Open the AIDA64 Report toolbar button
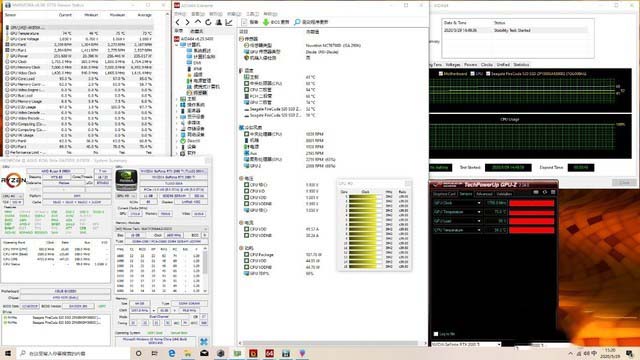This screenshot has height=360, width=640. 250,22
